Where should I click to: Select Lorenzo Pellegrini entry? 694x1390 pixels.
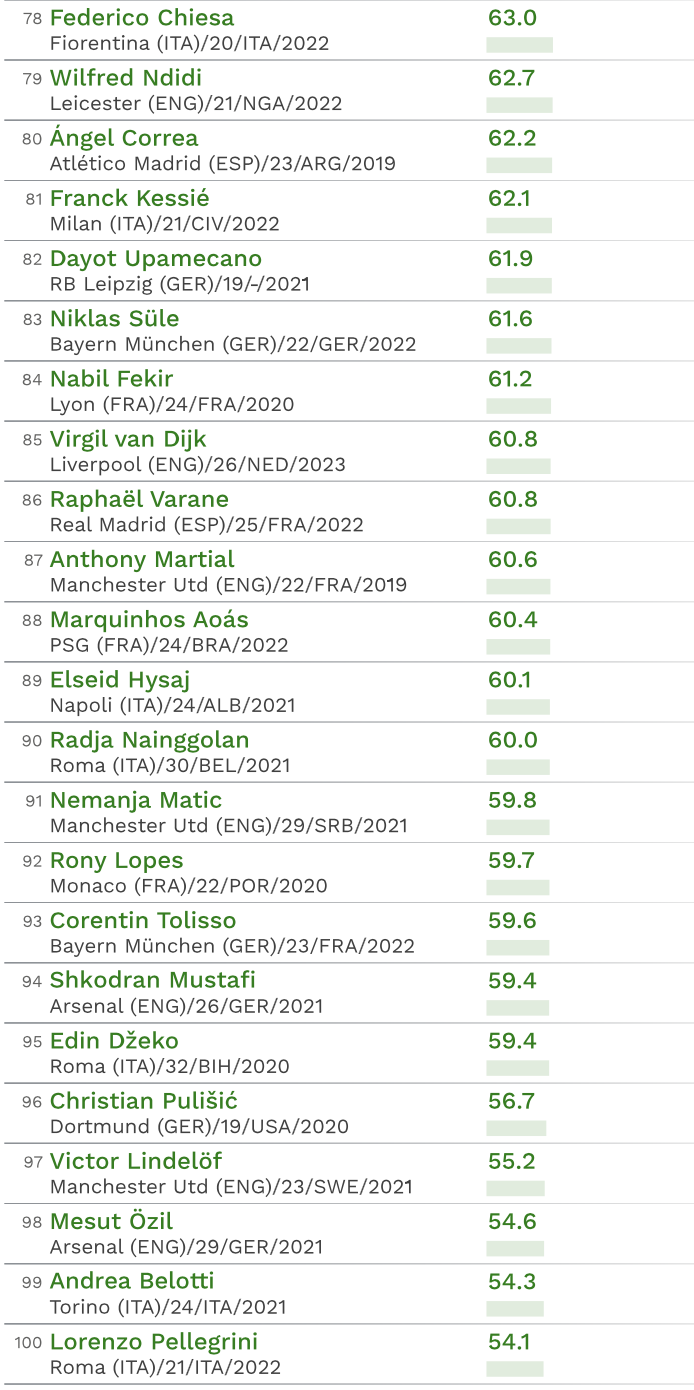[x=154, y=1341]
